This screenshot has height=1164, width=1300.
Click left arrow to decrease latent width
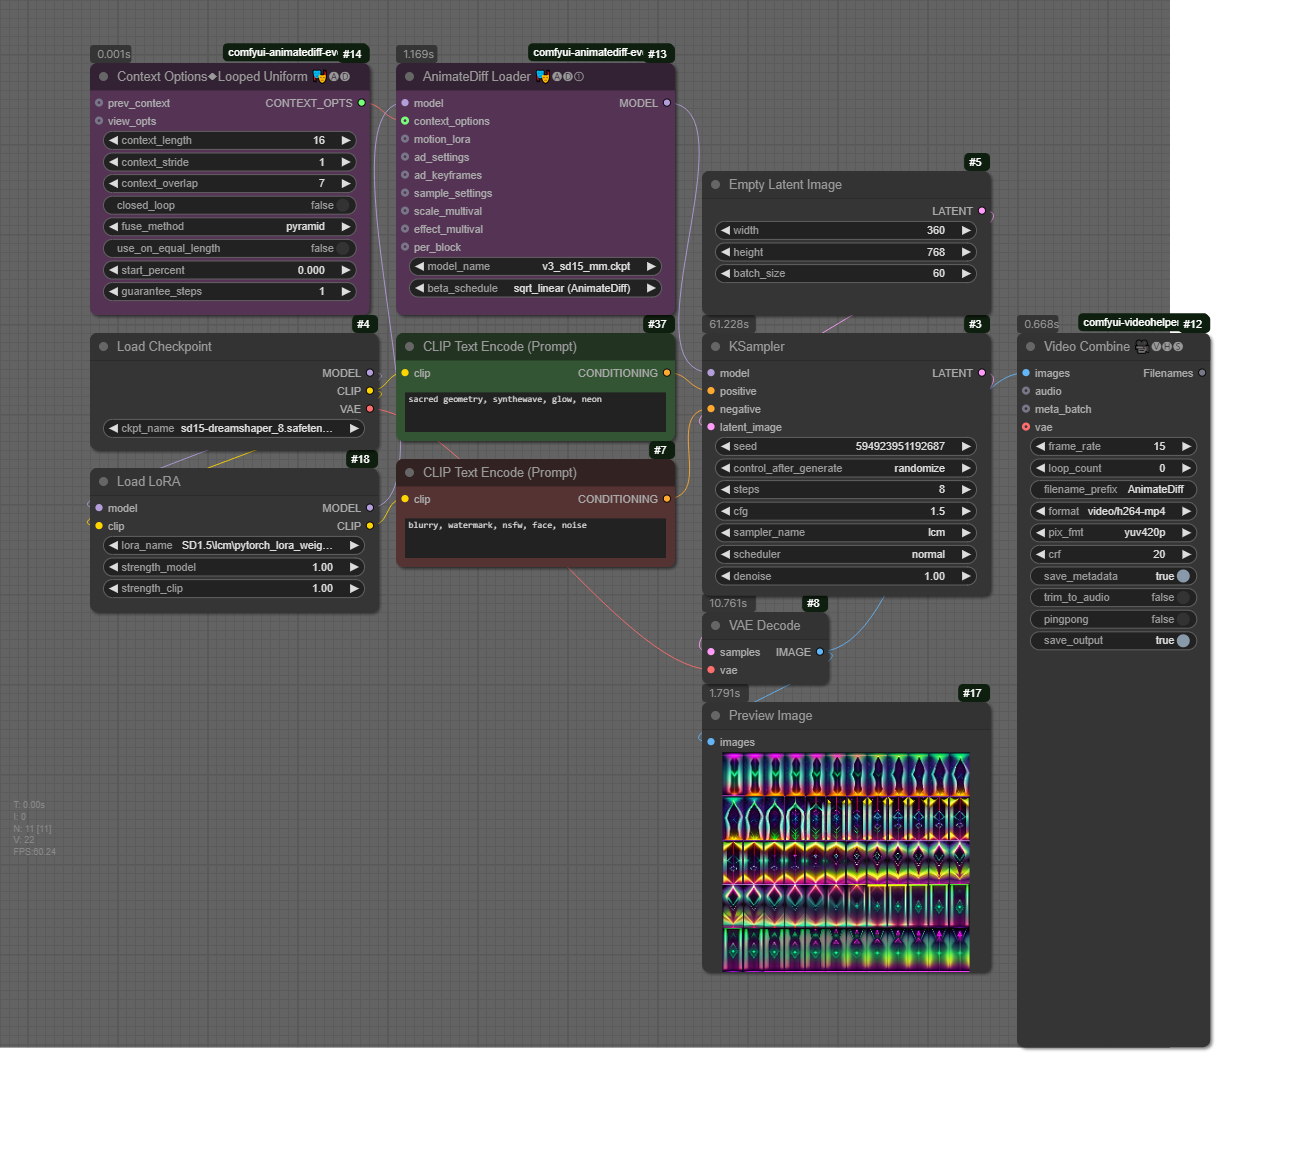(725, 231)
